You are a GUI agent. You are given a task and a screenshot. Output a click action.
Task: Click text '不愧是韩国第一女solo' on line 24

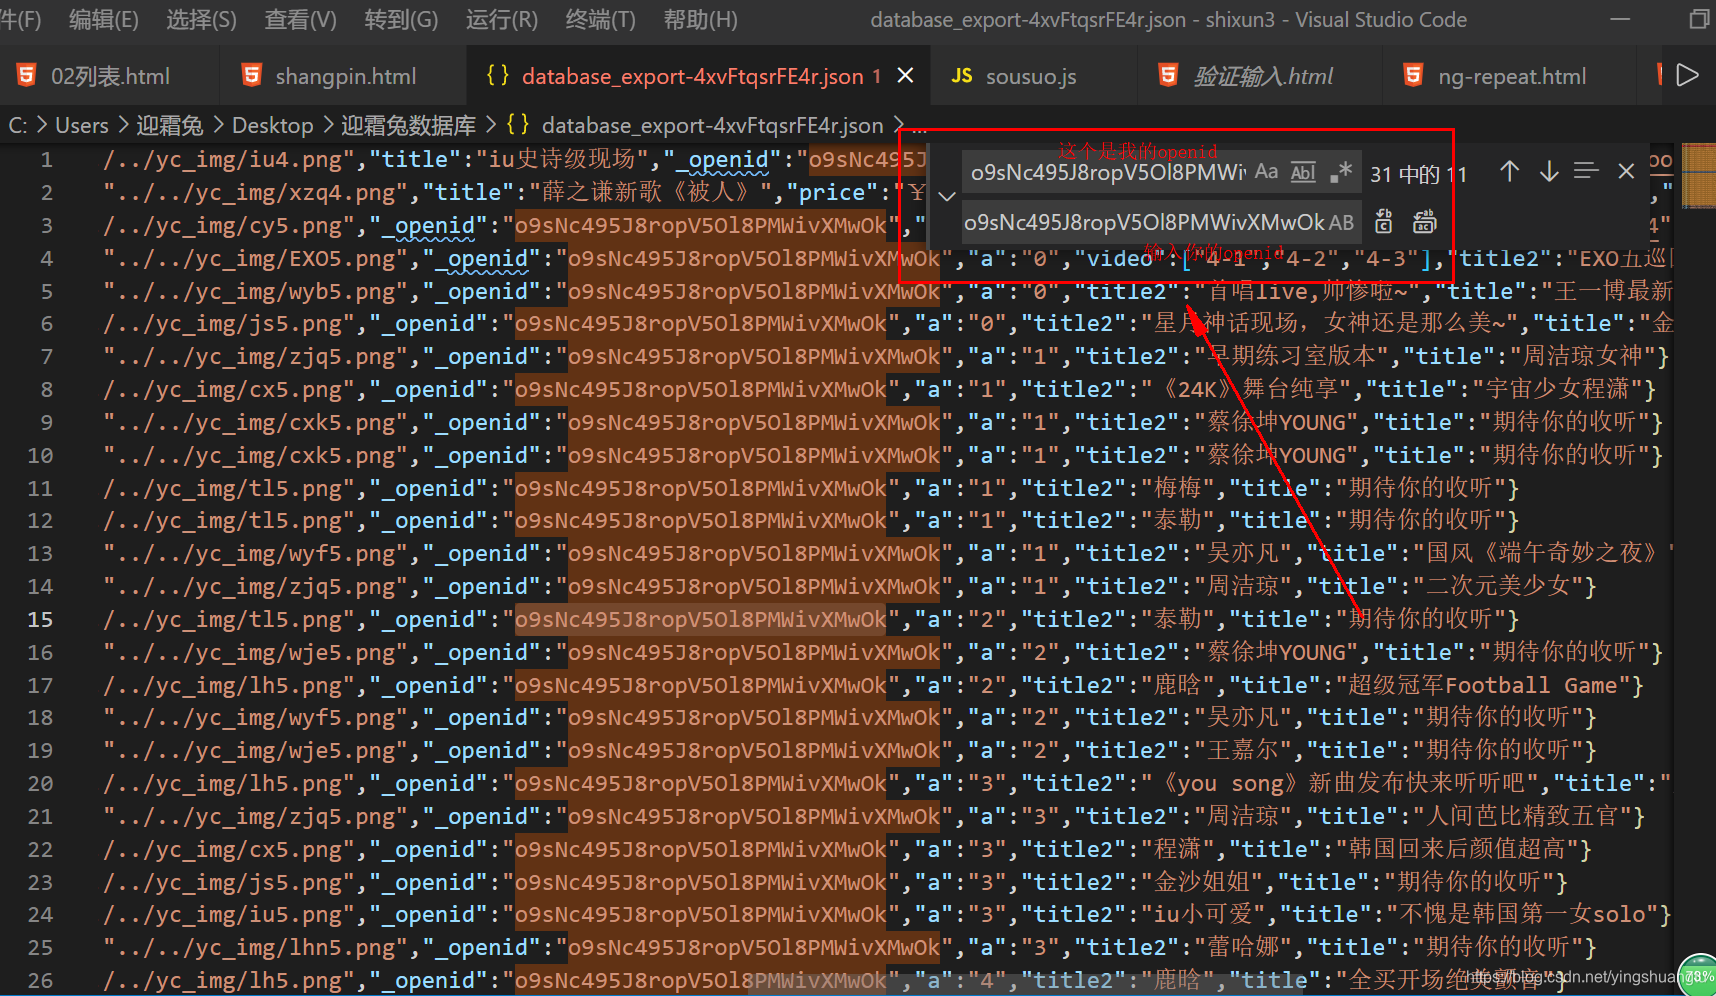pyautogui.click(x=1523, y=915)
